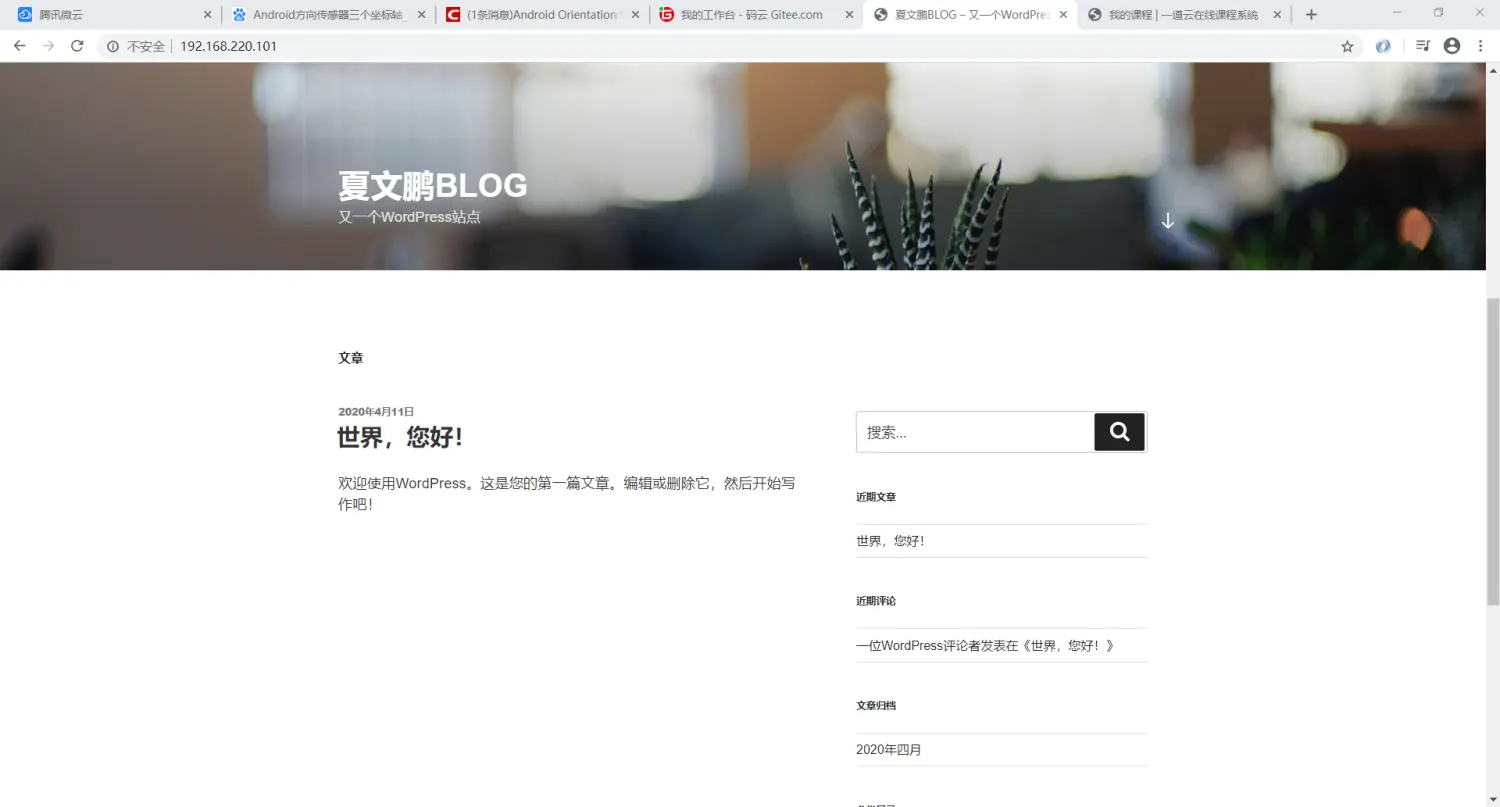Click the blue extension icon in the toolbar

click(1383, 46)
